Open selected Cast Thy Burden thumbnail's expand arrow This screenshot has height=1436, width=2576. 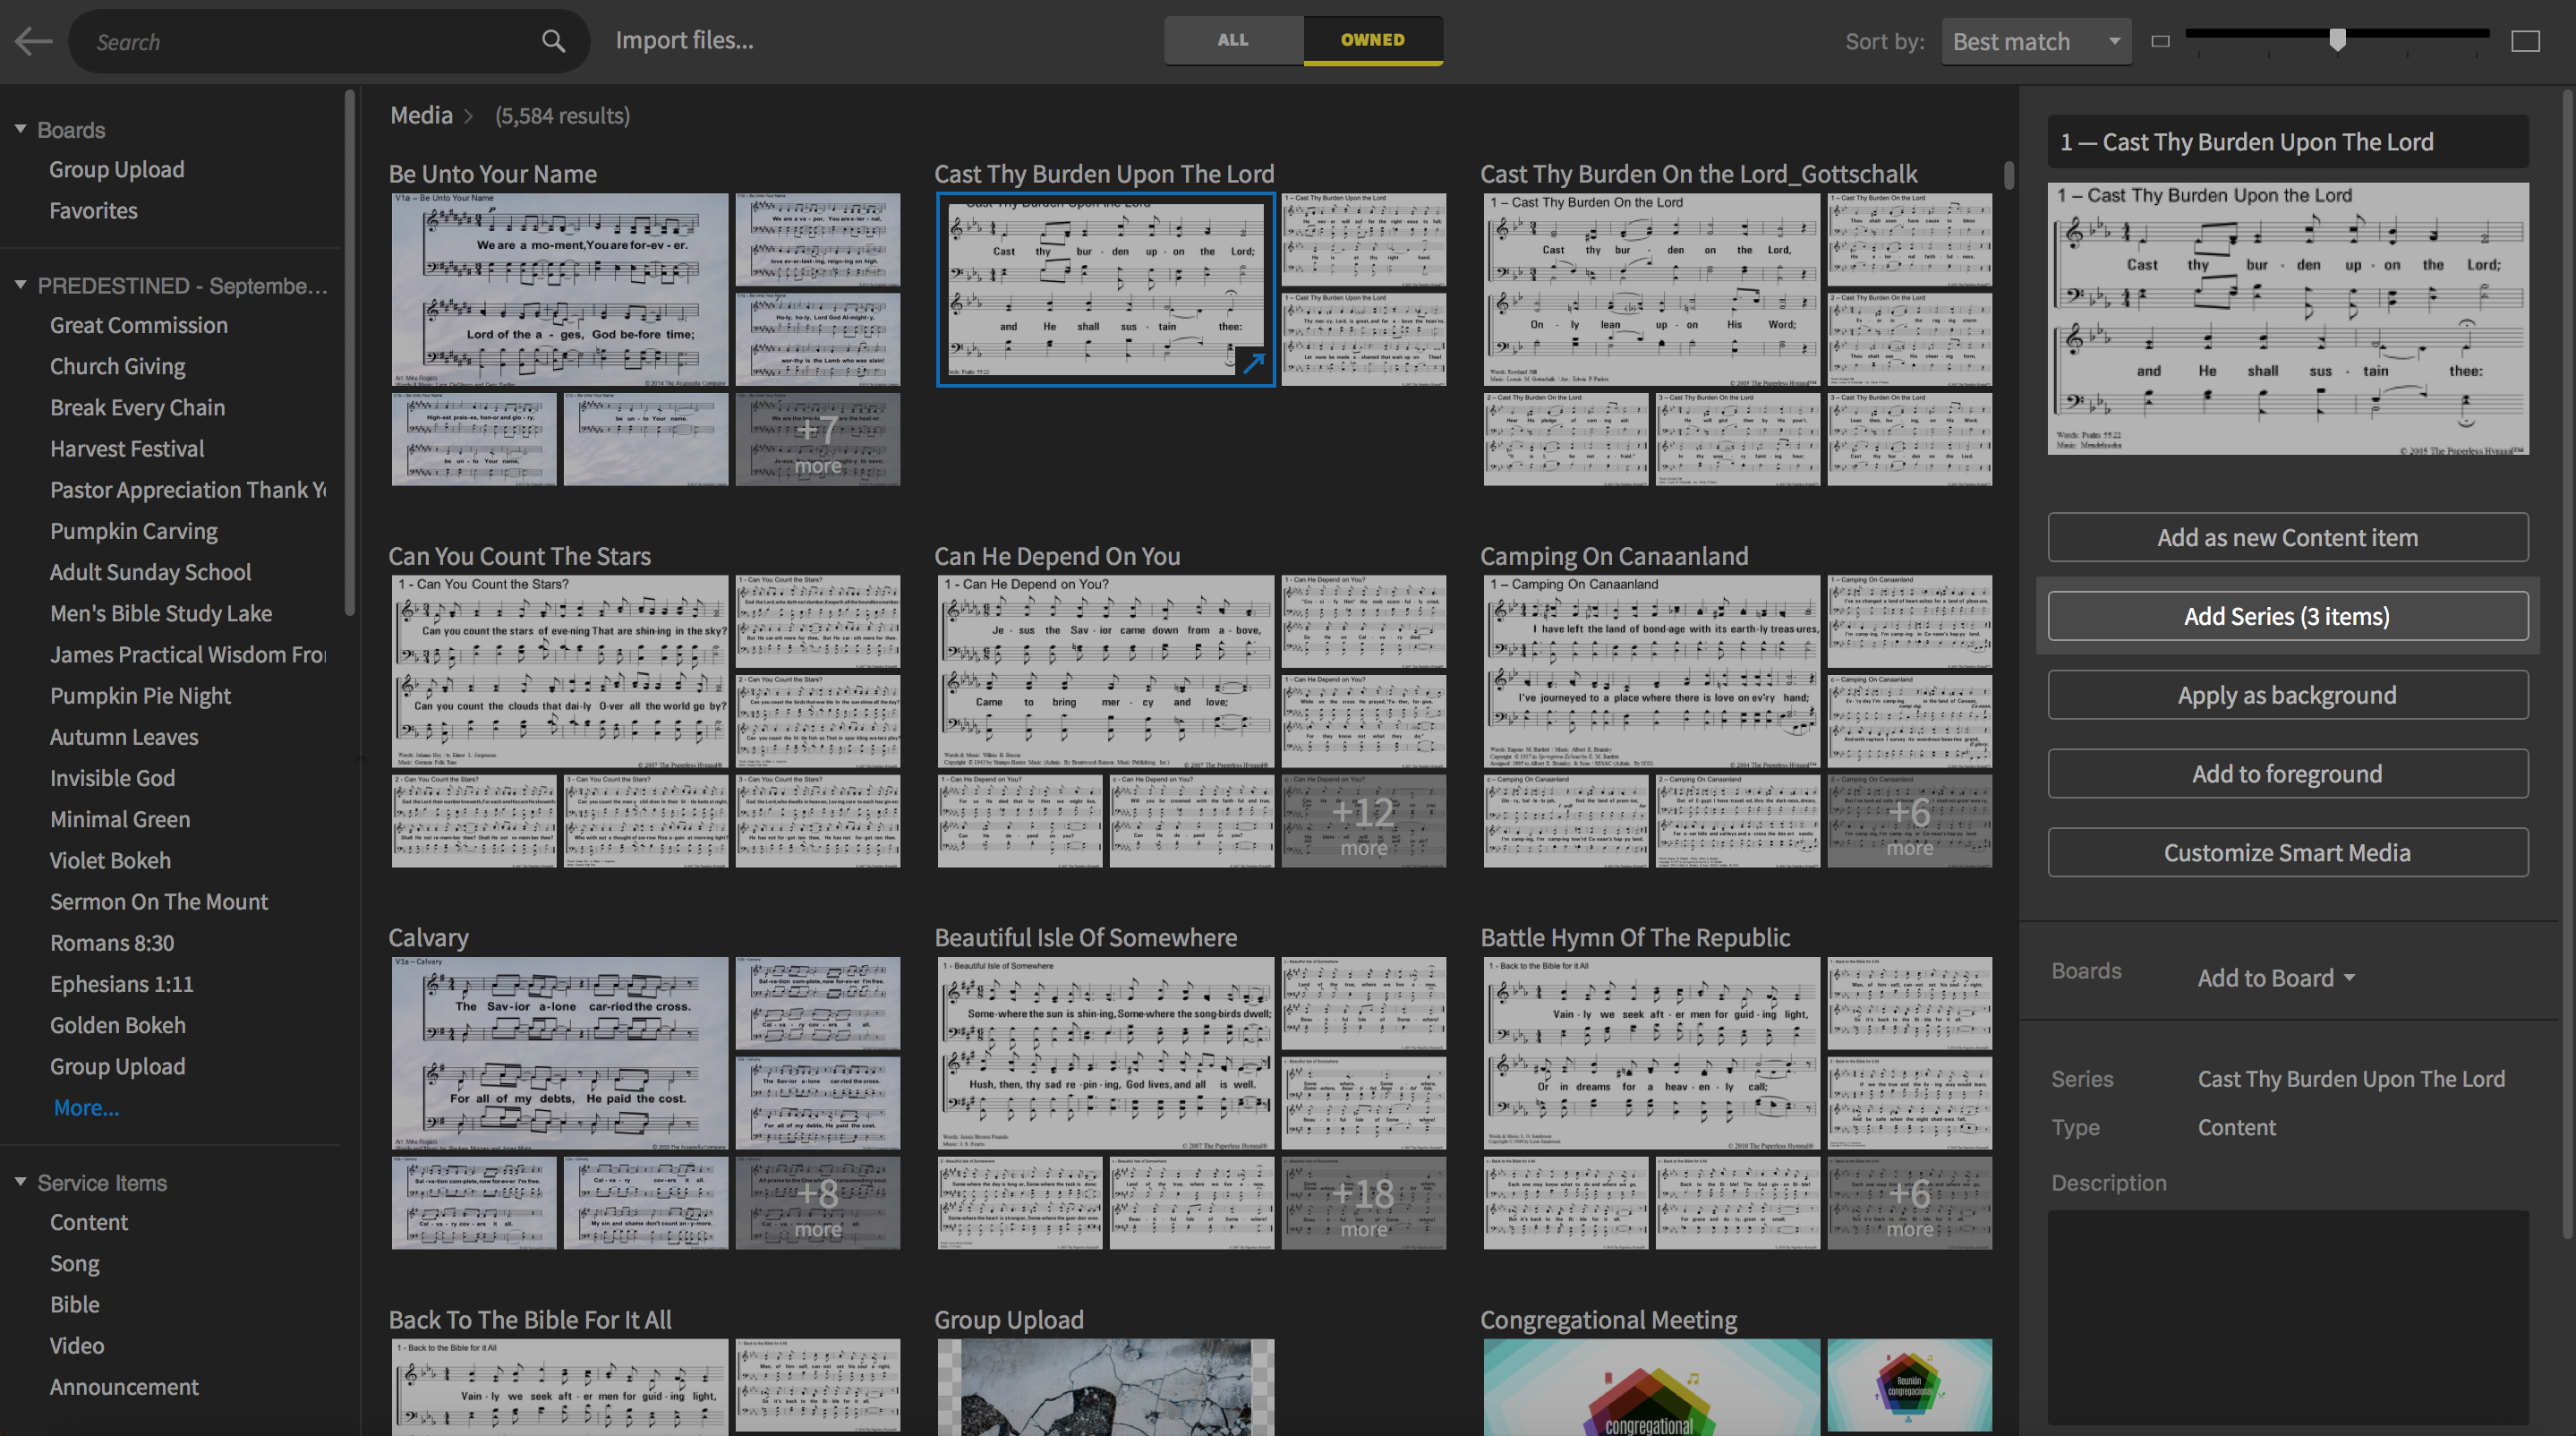(1253, 364)
